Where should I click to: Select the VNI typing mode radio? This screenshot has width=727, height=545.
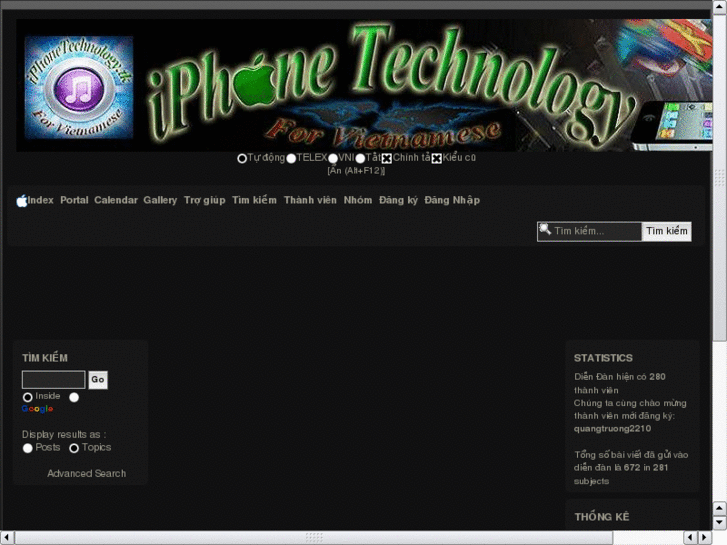[x=333, y=159]
